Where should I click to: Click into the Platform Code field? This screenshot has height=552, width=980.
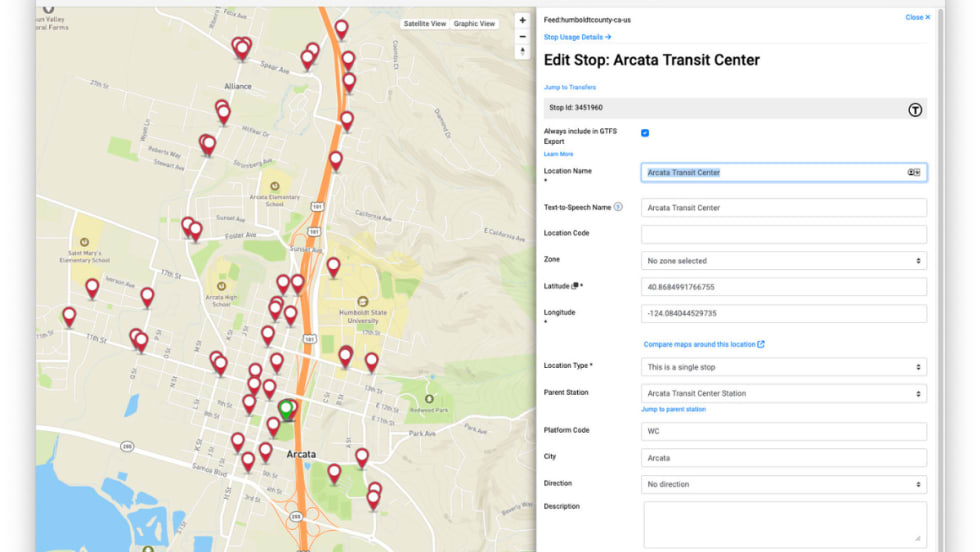tap(783, 432)
